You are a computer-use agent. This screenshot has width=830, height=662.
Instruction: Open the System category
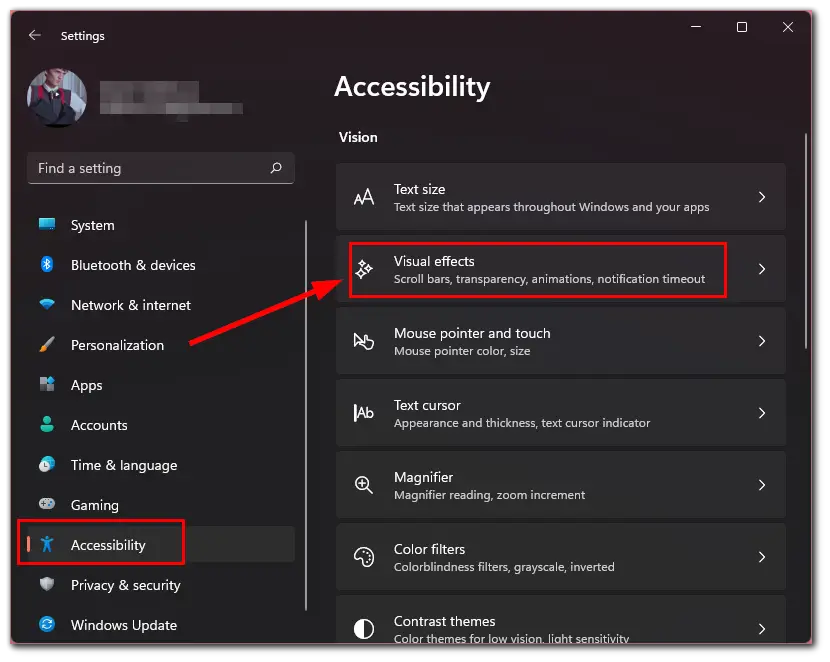[161, 225]
